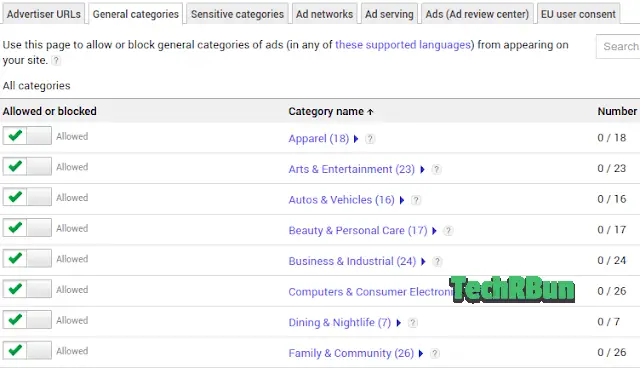The image size is (640, 368).
Task: Open the help icon beside Arts & Entertainment
Action: 436,169
